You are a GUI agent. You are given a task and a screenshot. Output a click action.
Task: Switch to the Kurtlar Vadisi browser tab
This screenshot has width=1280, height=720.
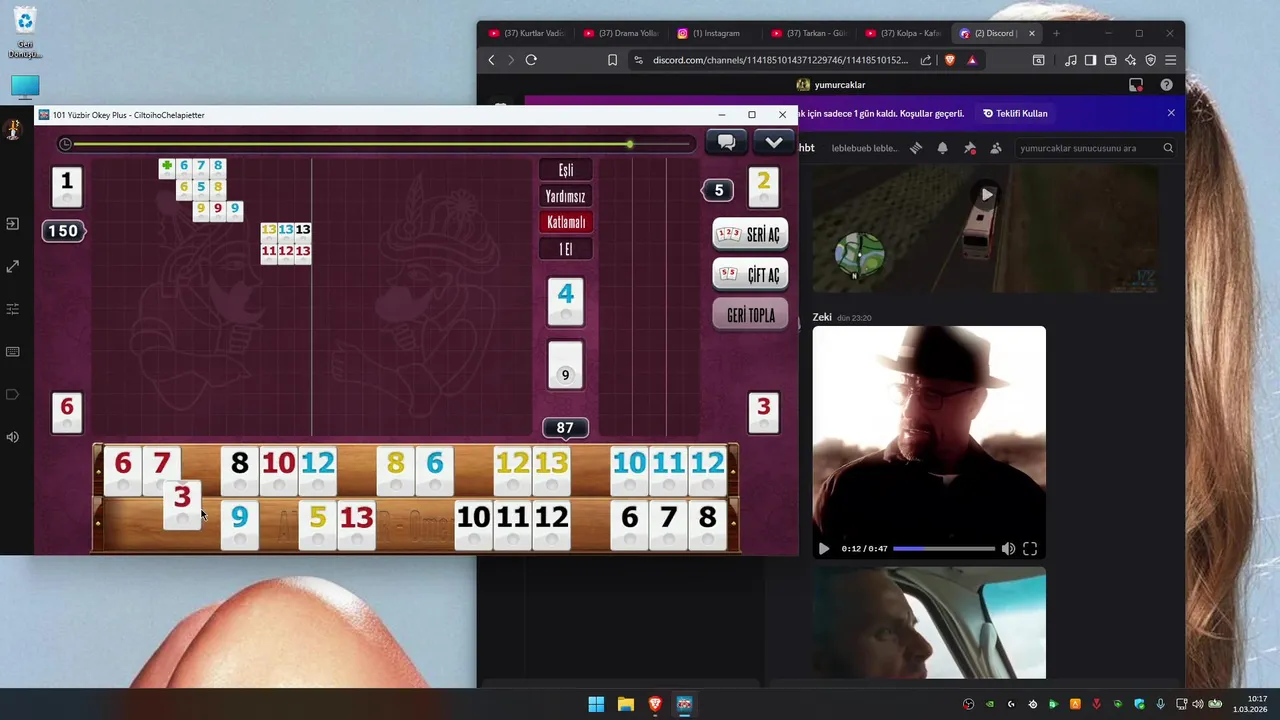[x=527, y=33]
